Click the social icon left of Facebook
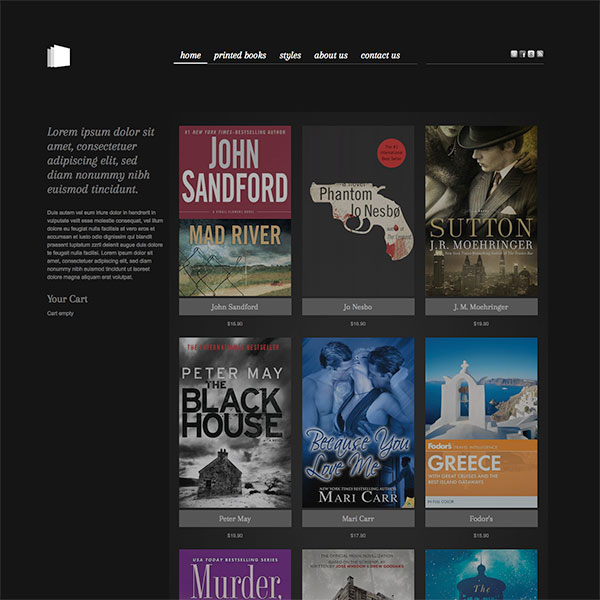The height and width of the screenshot is (600, 600). [x=514, y=54]
